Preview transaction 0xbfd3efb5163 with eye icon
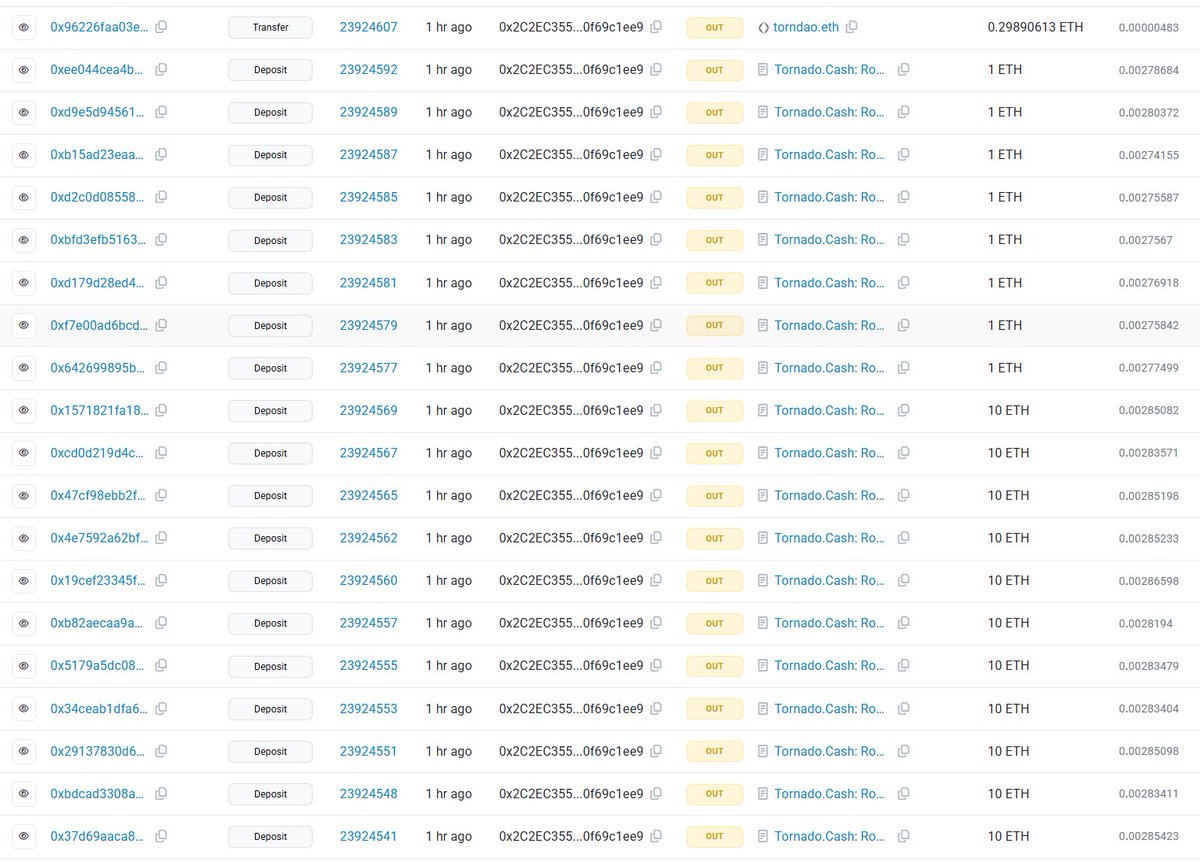 click(24, 240)
